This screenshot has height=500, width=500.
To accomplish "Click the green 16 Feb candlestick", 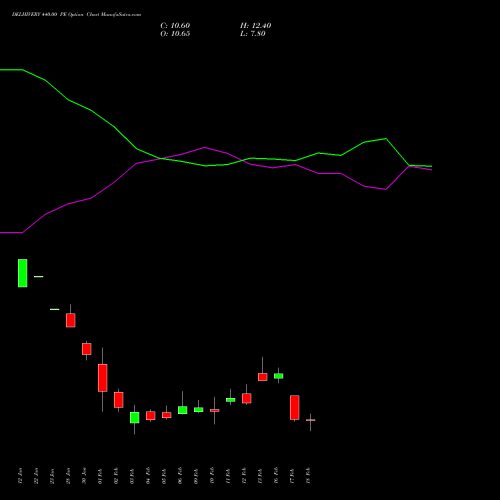I will coord(279,376).
